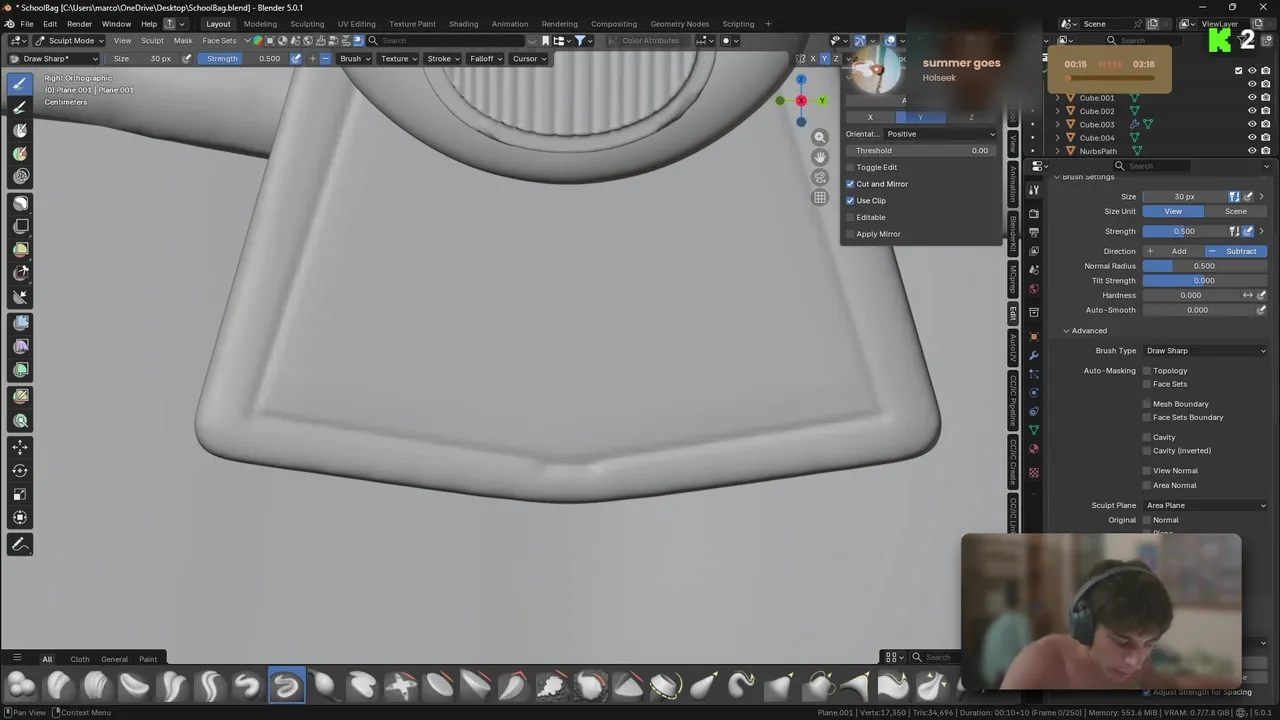
Task: Click the selected brush thumbnail in asset shelf
Action: 286,686
